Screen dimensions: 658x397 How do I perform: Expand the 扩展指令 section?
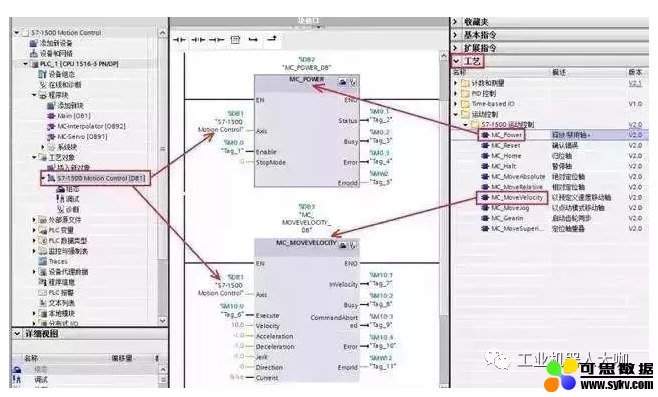[455, 48]
